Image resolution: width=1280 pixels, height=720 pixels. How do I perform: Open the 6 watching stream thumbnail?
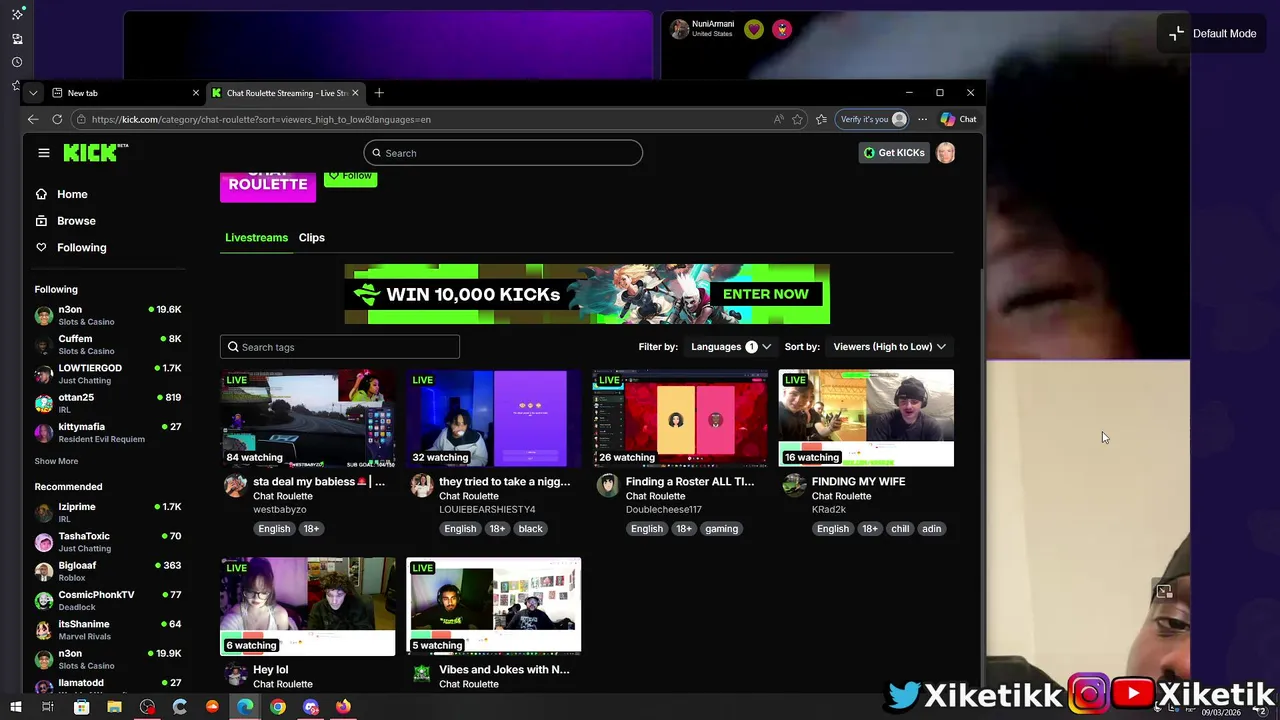click(308, 606)
